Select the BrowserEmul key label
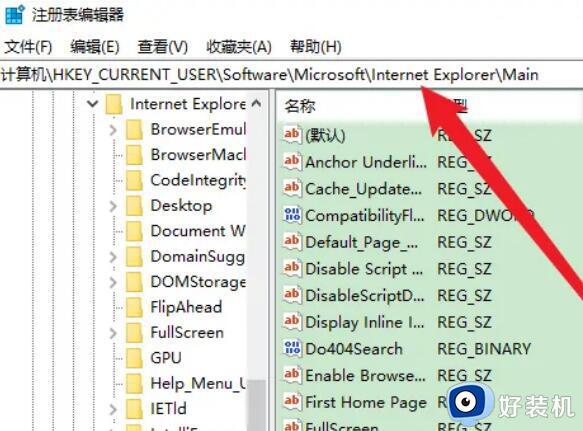Screen dimensions: 583x431 point(198,130)
